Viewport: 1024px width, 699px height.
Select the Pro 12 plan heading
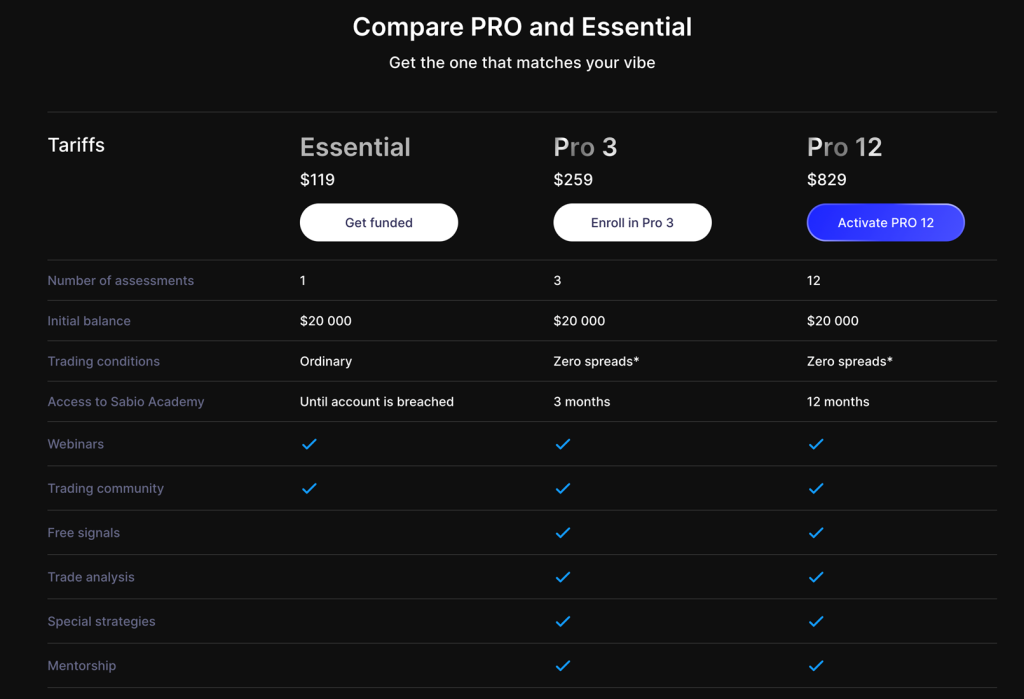[x=844, y=147]
